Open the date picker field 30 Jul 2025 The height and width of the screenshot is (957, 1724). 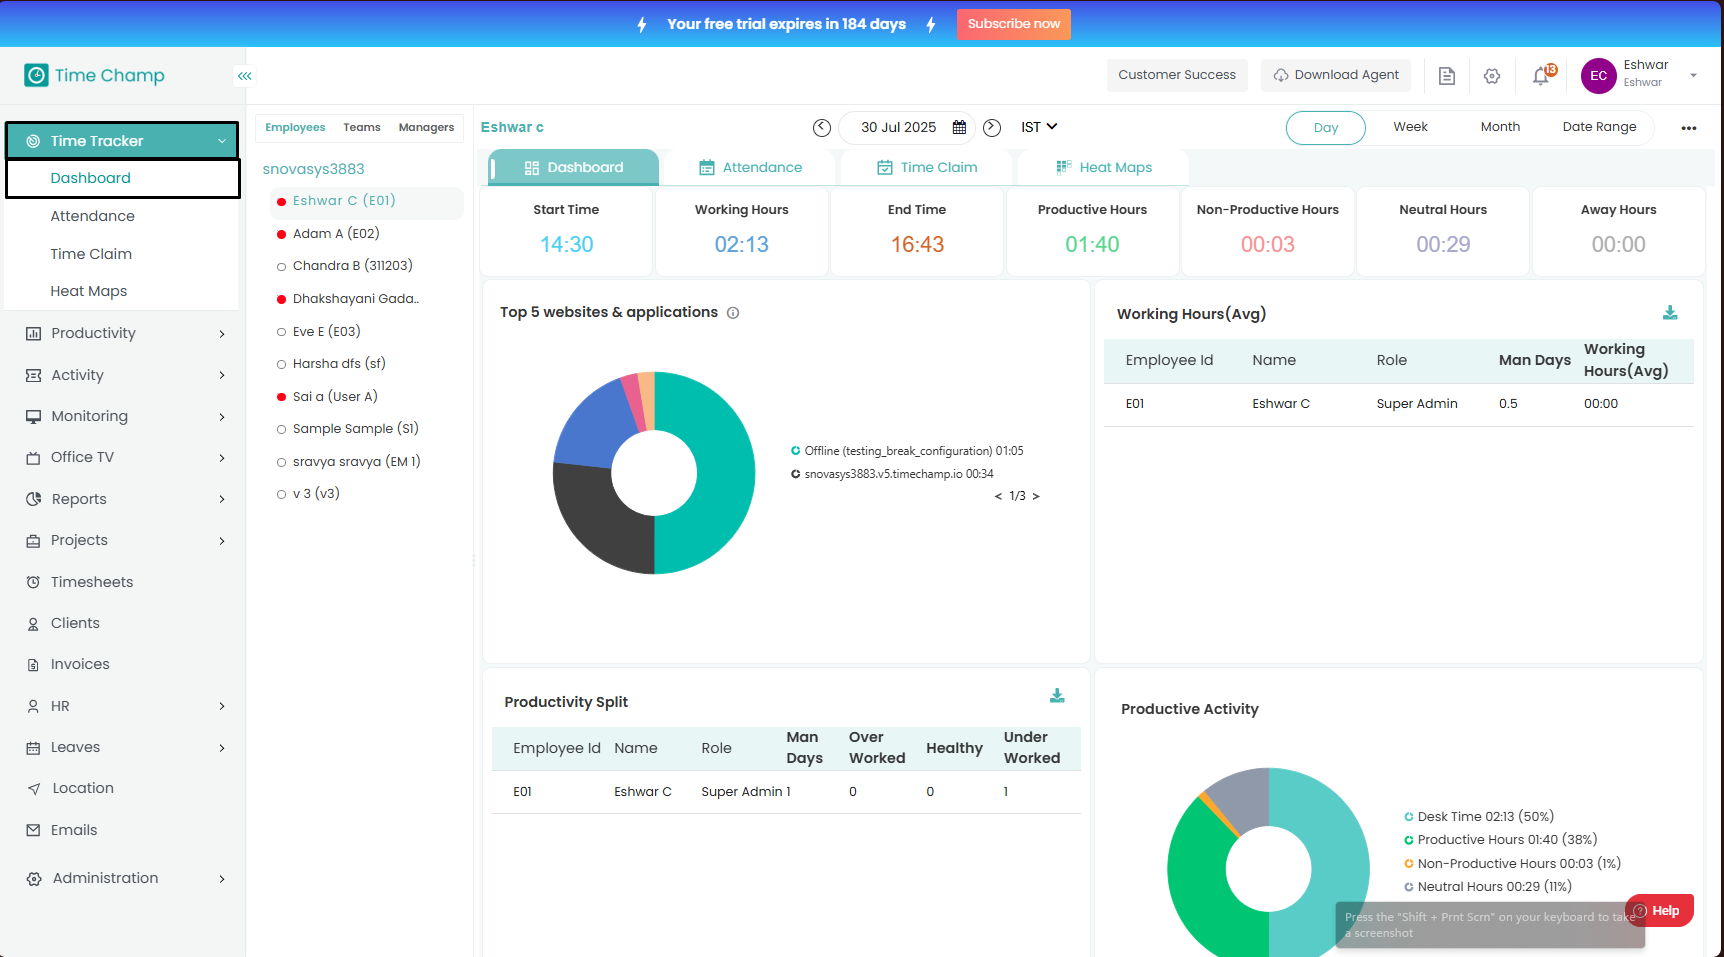pos(900,128)
